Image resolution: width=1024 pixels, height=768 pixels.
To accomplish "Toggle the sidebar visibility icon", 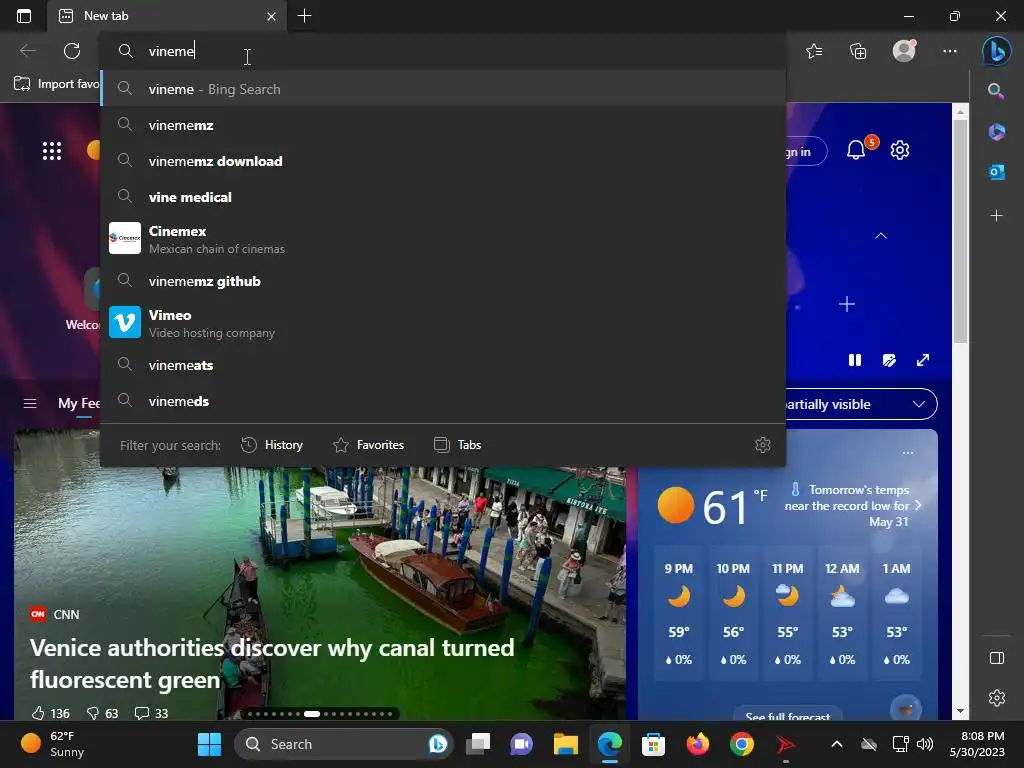I will [997, 658].
